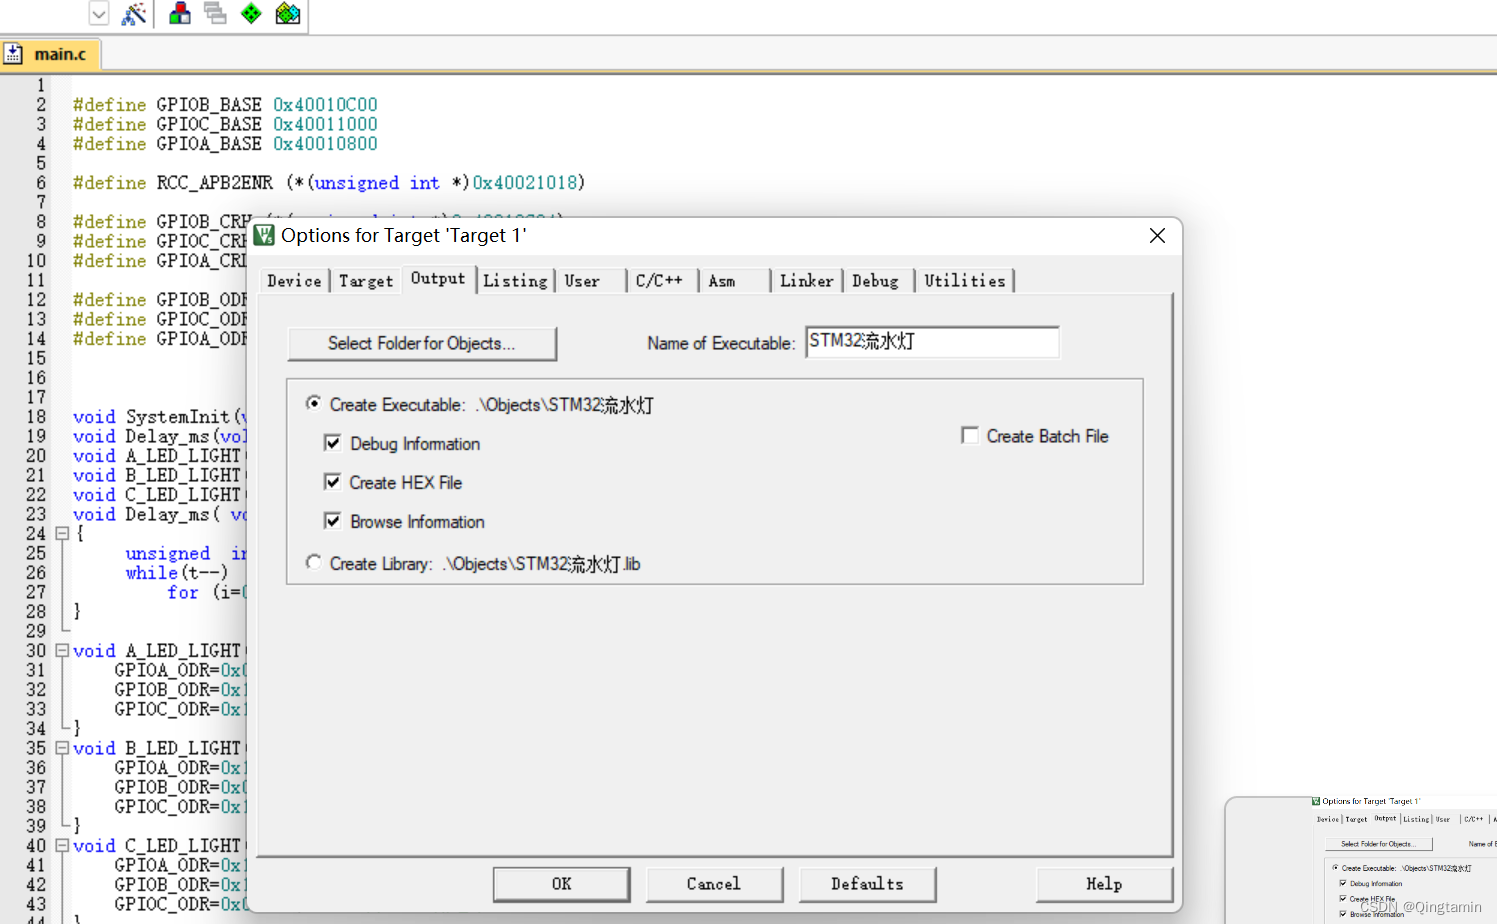Switch to the C/C++ tab
The image size is (1497, 924).
661,281
